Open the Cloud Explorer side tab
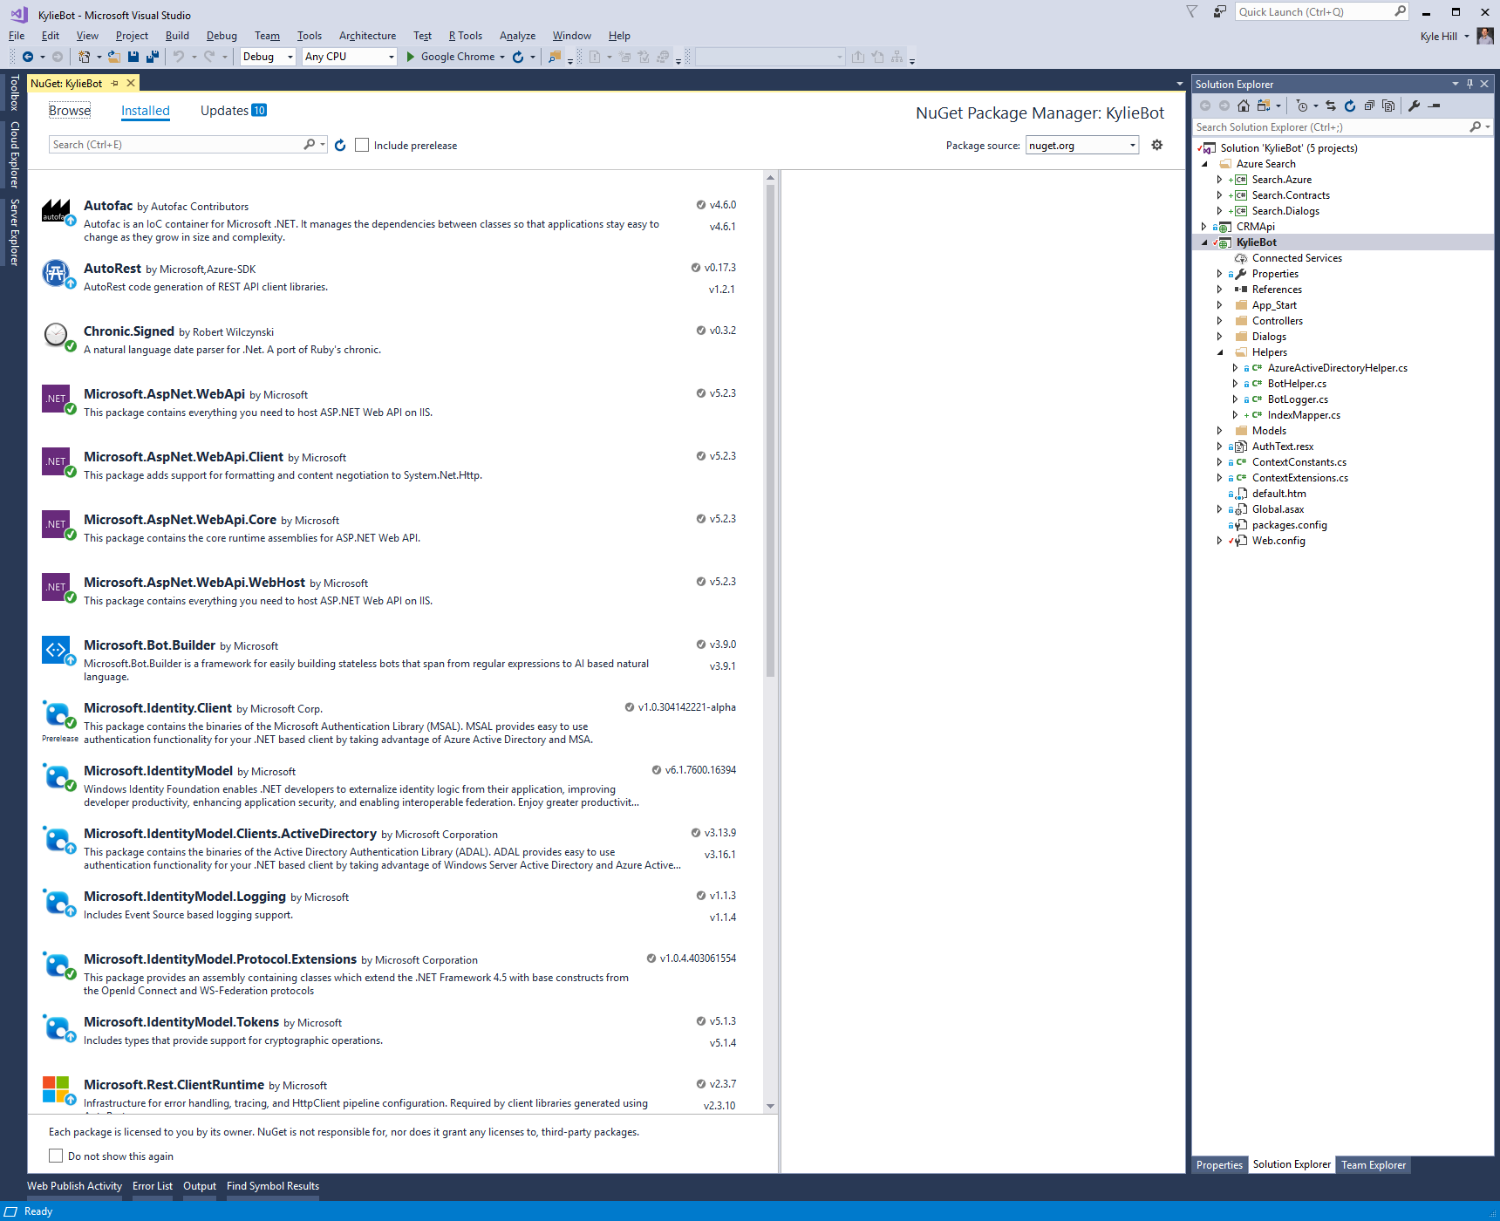 point(14,155)
